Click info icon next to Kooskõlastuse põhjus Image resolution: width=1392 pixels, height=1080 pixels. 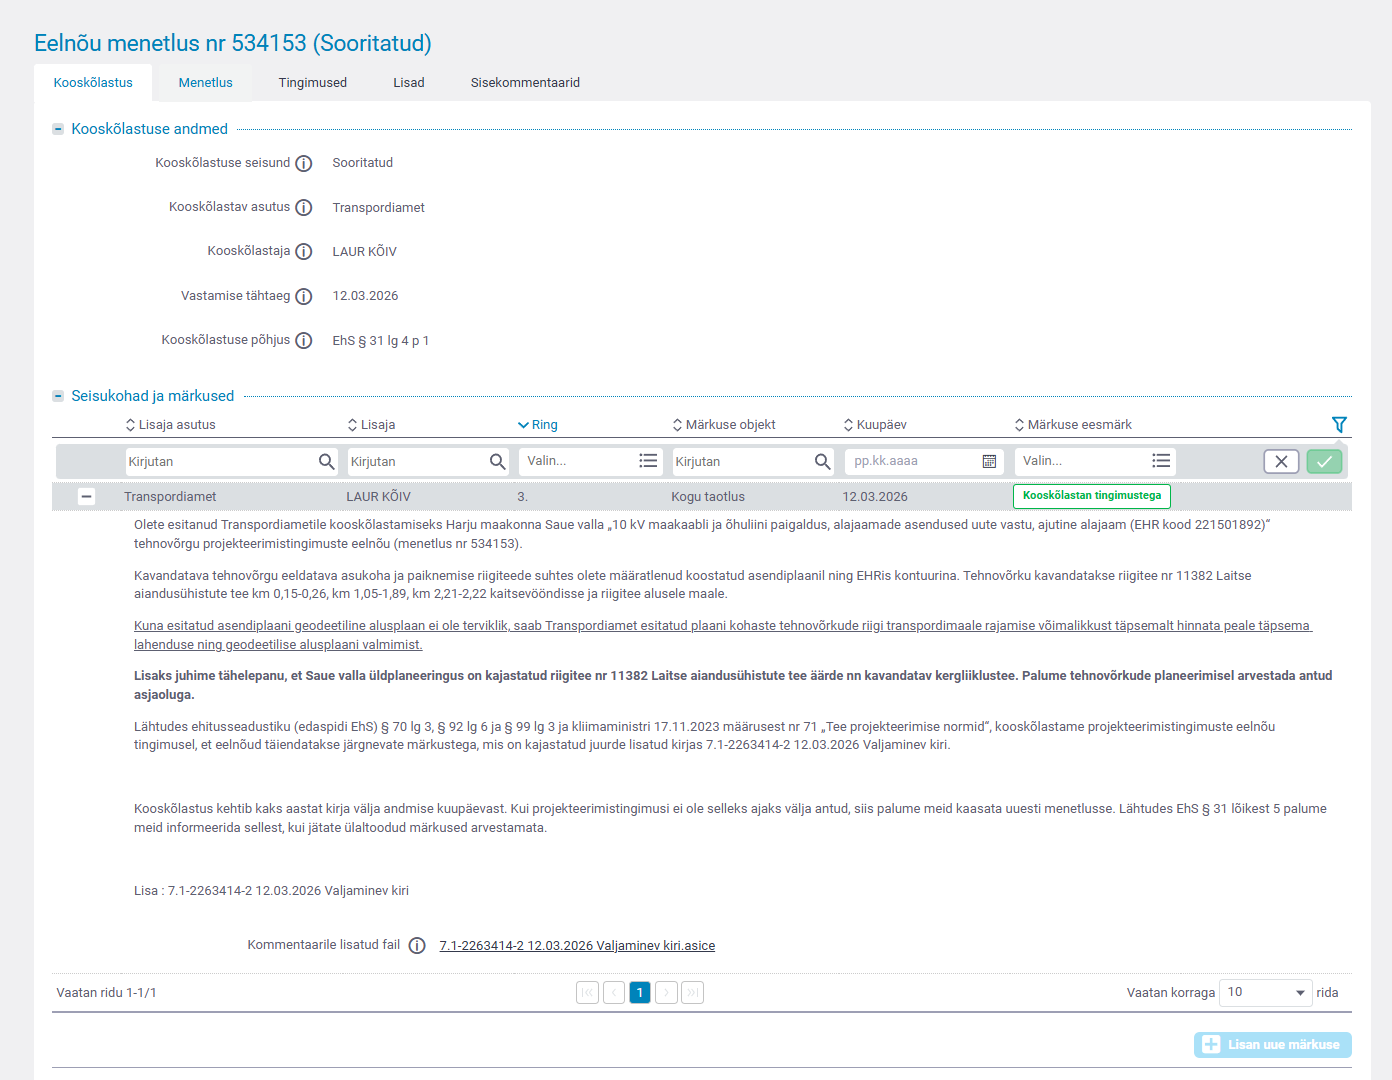[x=304, y=341]
